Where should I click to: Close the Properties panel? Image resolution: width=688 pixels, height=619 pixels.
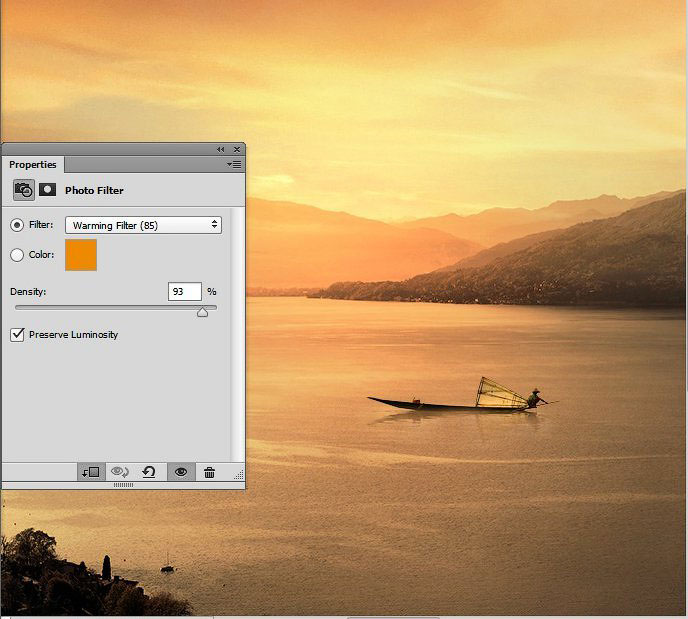click(237, 150)
